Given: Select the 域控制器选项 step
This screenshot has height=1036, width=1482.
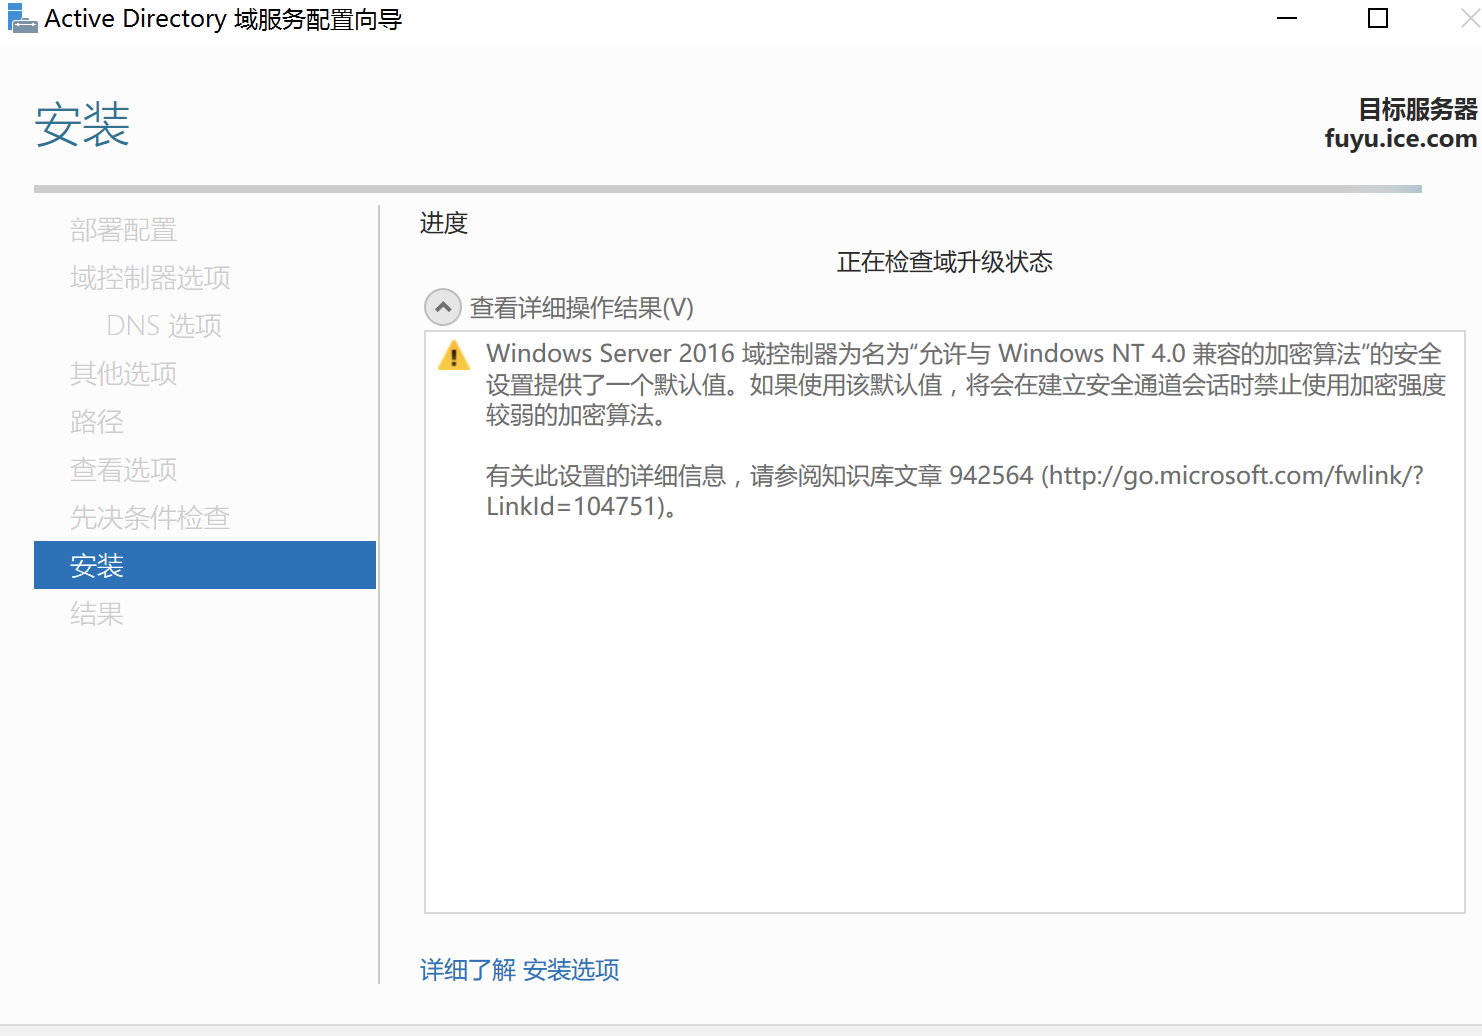Looking at the screenshot, I should 149,277.
